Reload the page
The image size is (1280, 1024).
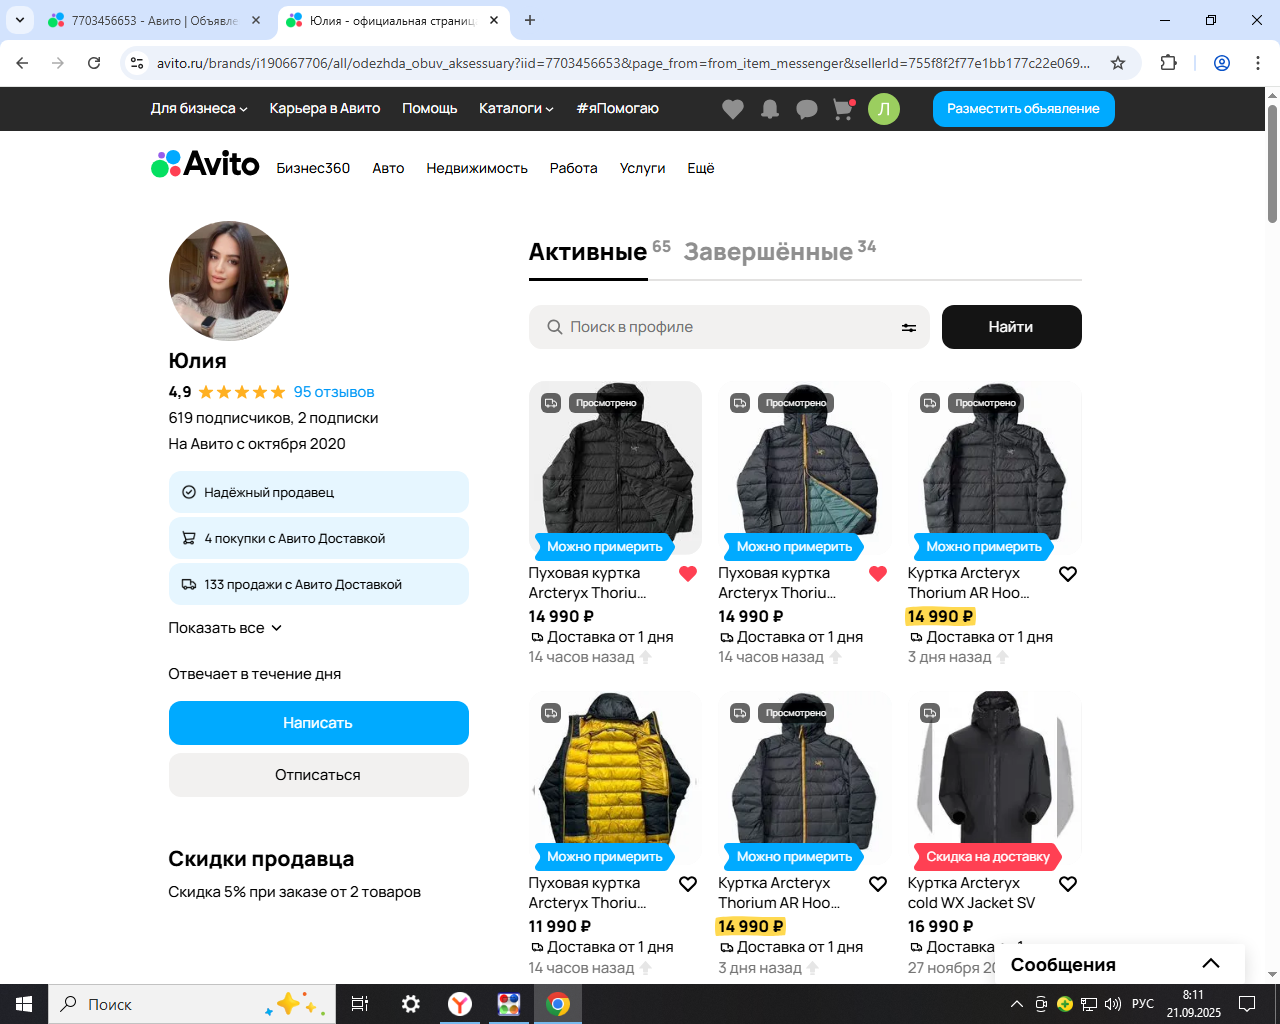pos(94,63)
